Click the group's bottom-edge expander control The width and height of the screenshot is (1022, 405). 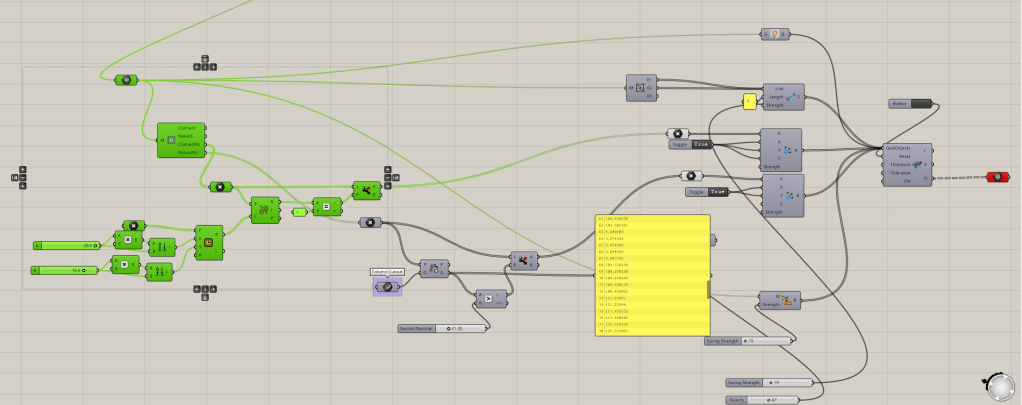(x=205, y=294)
